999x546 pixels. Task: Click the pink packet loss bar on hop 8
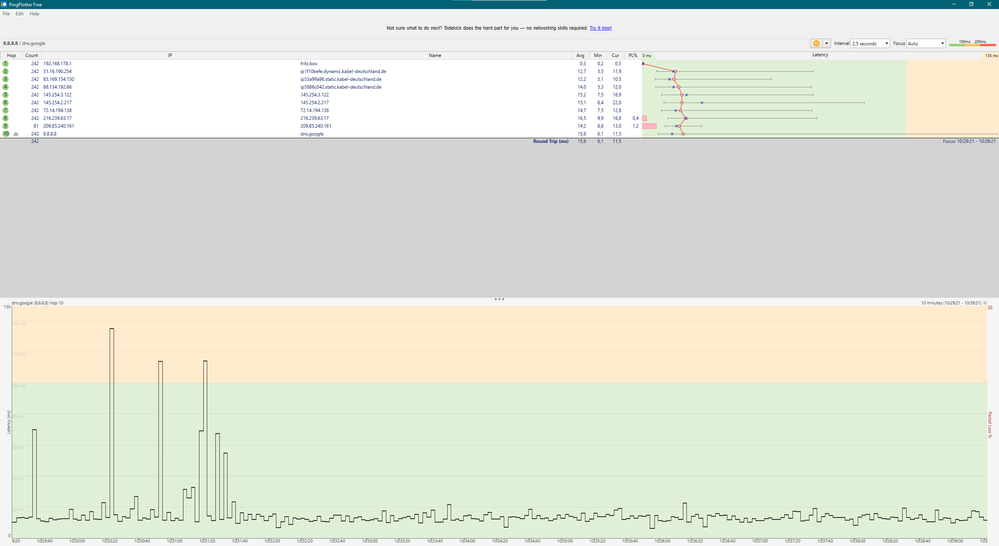click(645, 118)
